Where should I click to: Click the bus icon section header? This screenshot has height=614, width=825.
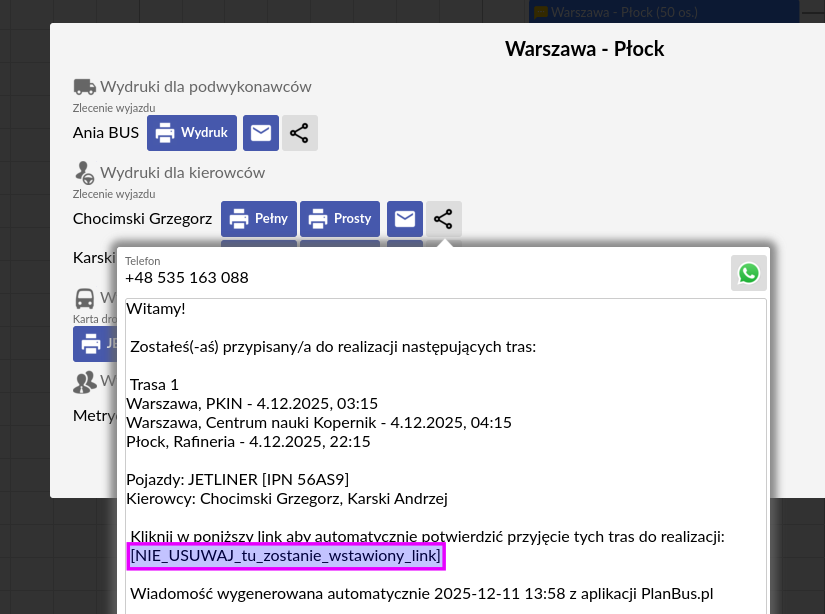pos(85,298)
